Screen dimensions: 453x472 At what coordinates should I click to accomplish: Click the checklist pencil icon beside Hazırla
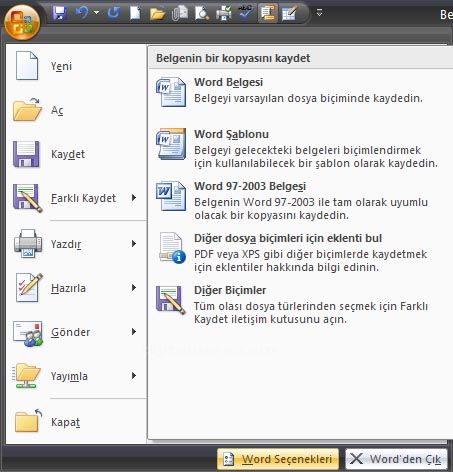[29, 287]
